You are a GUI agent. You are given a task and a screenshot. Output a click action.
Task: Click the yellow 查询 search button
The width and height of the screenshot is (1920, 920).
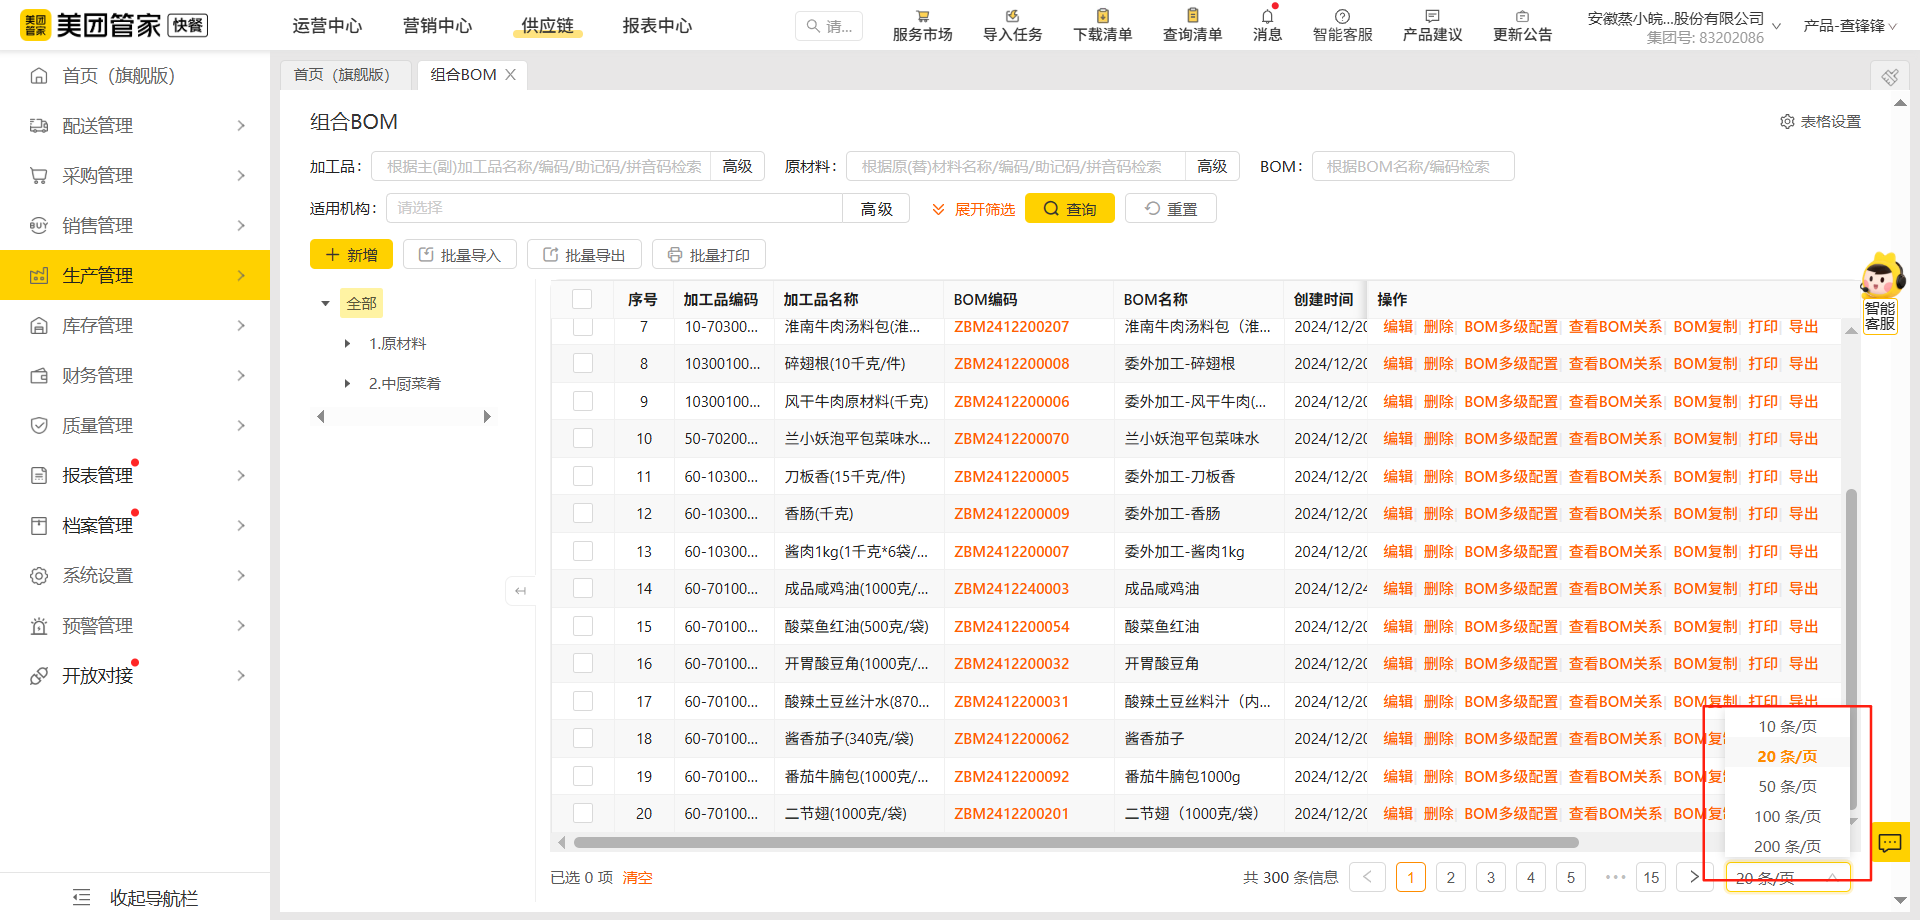click(x=1069, y=209)
